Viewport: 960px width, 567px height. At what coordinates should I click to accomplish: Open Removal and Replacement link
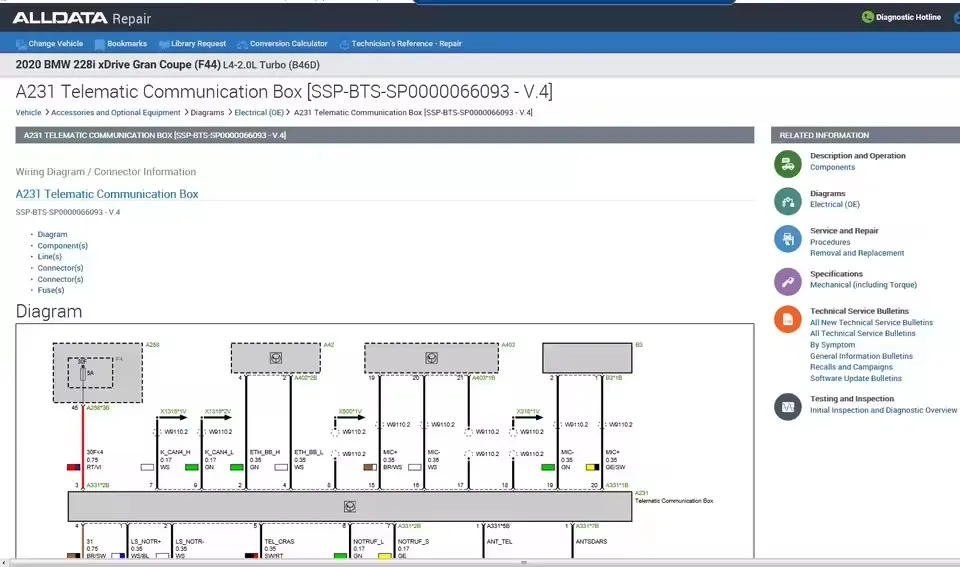[x=857, y=253]
